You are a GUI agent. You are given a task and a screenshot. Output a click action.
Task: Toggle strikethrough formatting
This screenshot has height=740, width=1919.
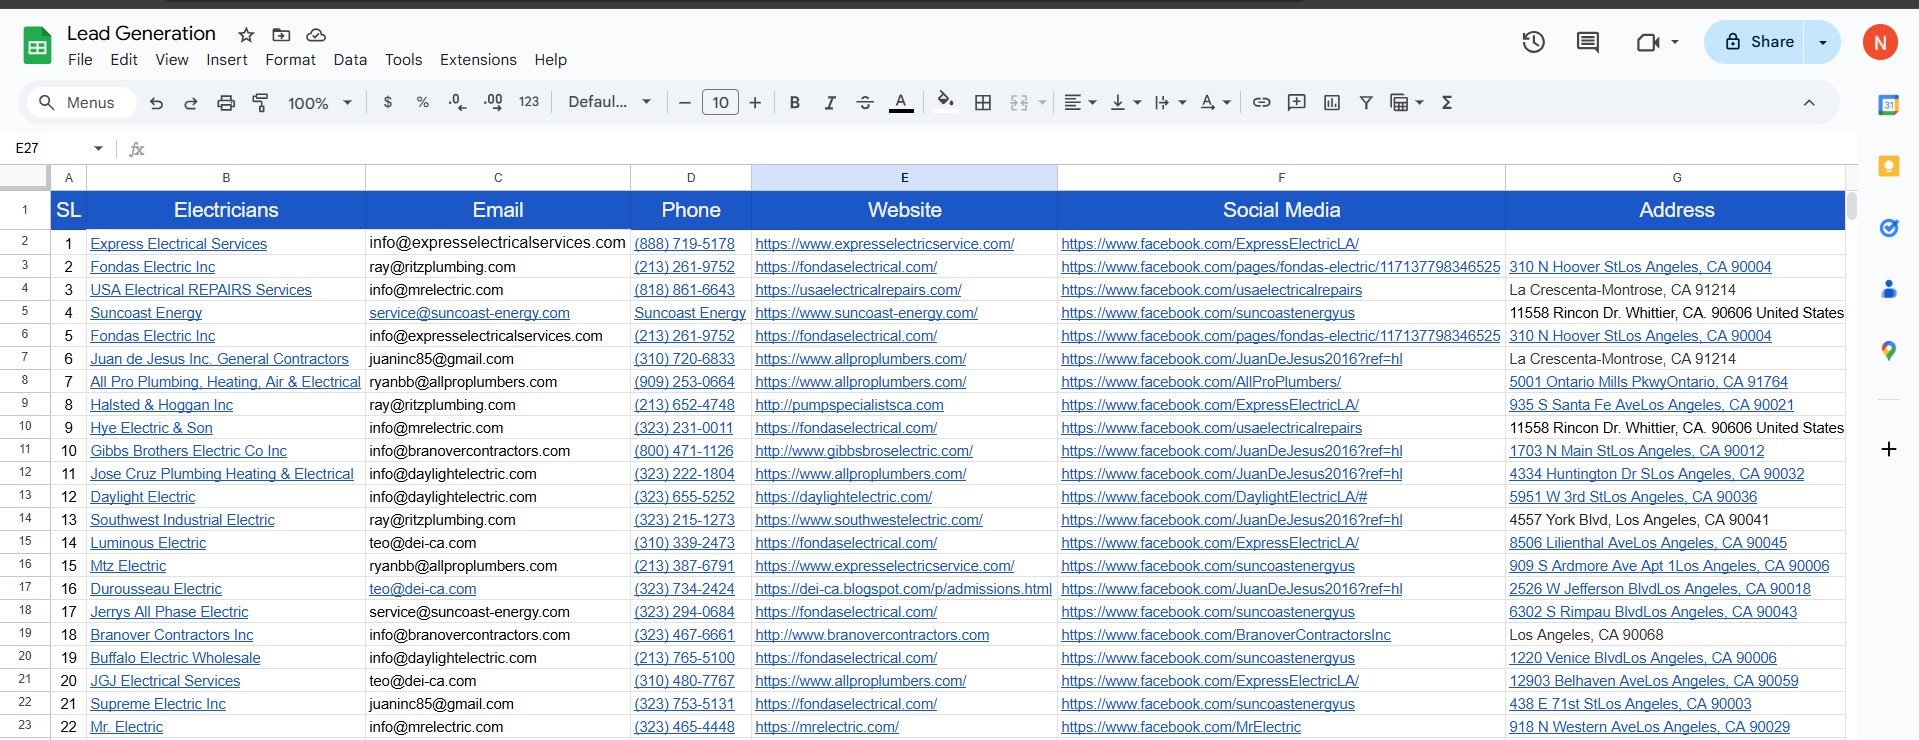click(865, 103)
